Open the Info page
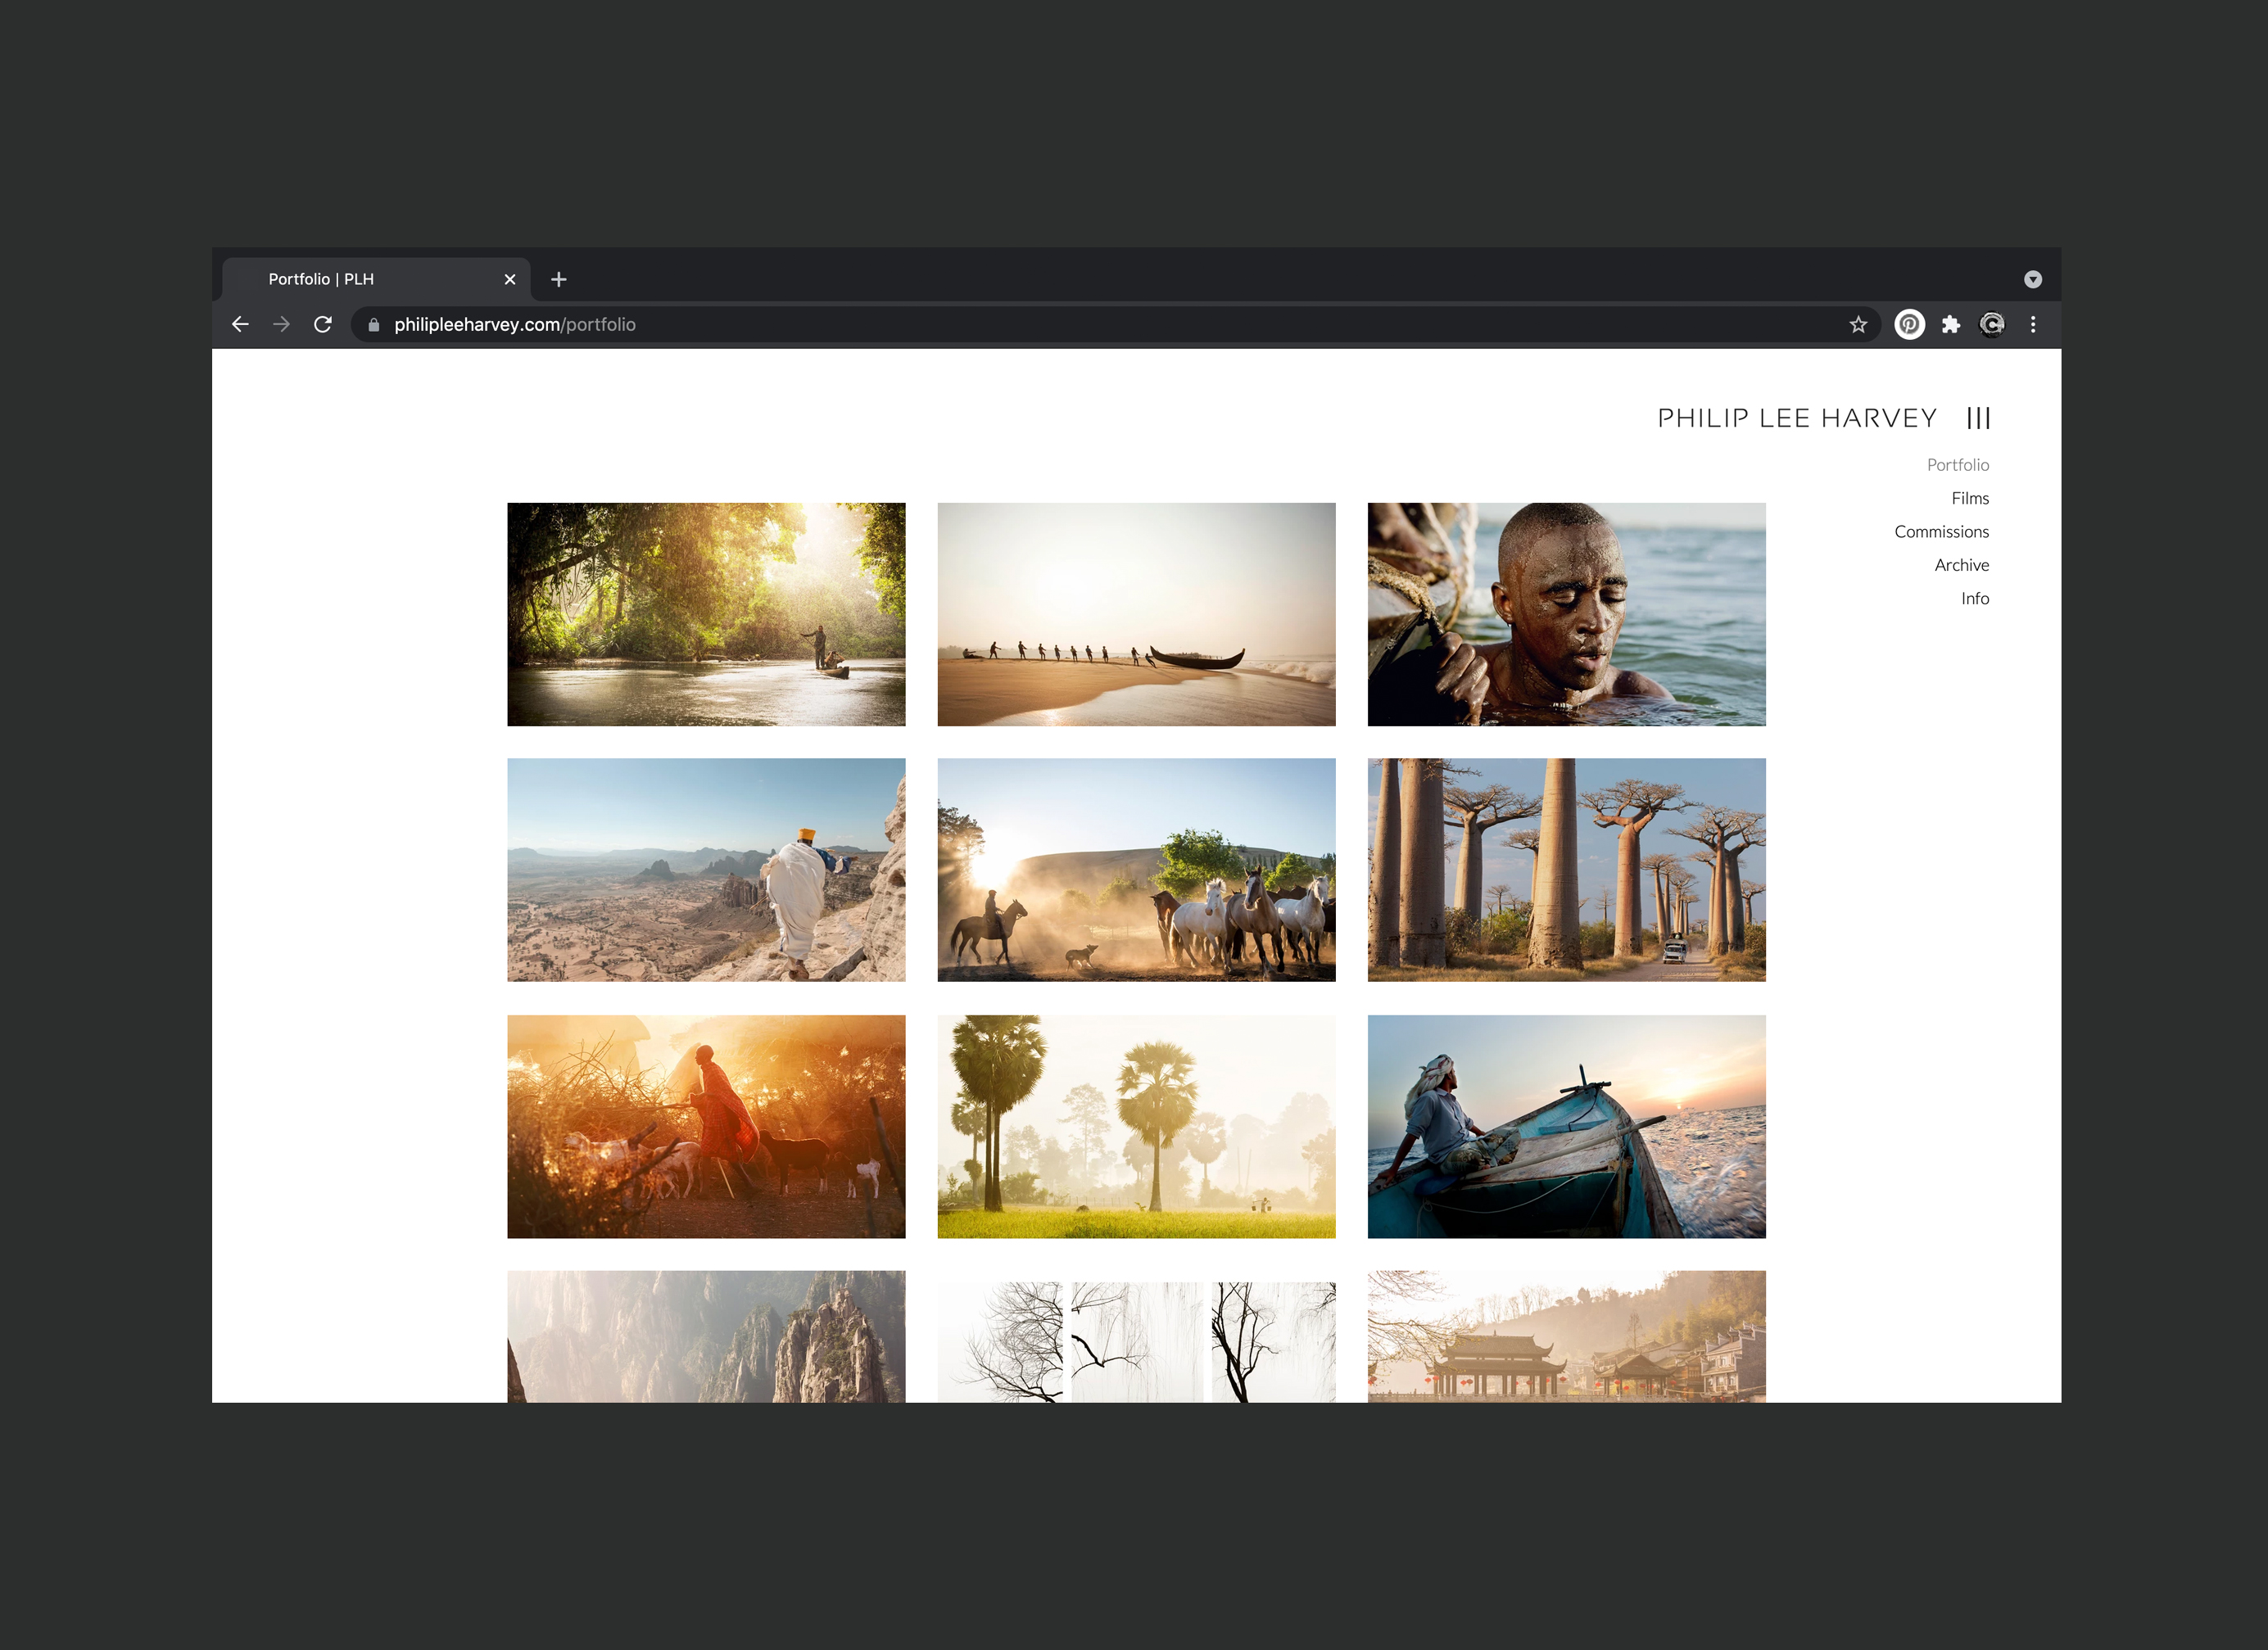2268x1650 pixels. [1975, 598]
